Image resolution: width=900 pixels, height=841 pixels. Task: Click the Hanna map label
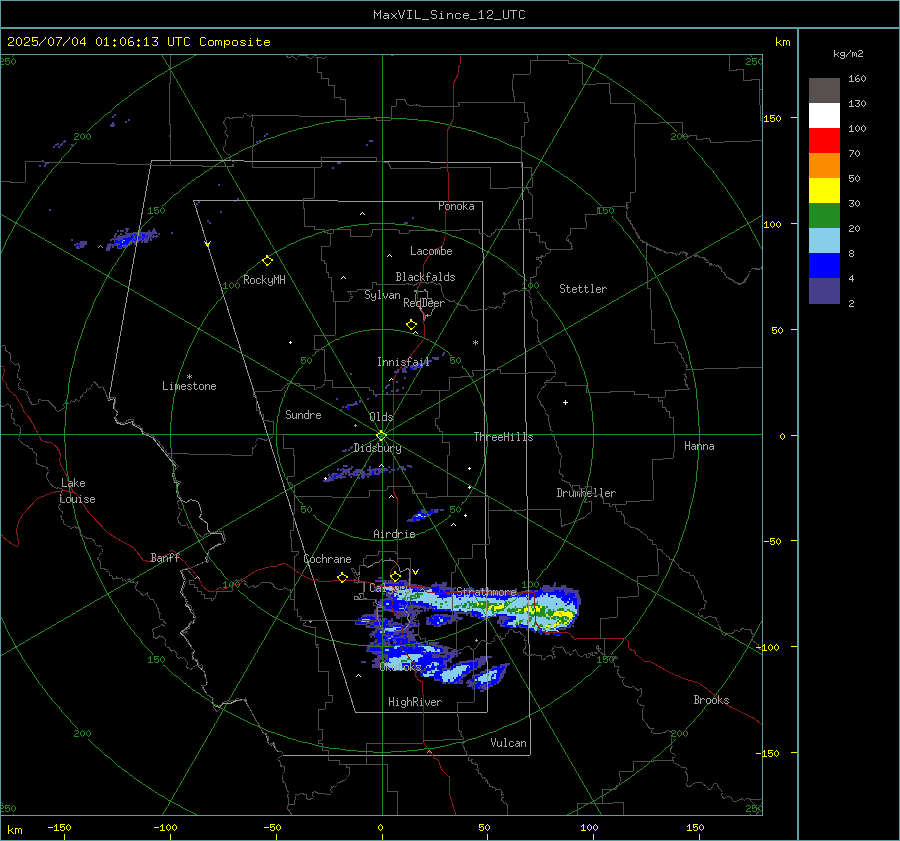click(x=699, y=446)
